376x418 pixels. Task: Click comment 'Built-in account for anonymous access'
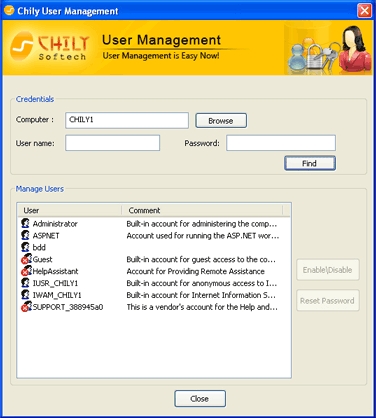pyautogui.click(x=201, y=283)
